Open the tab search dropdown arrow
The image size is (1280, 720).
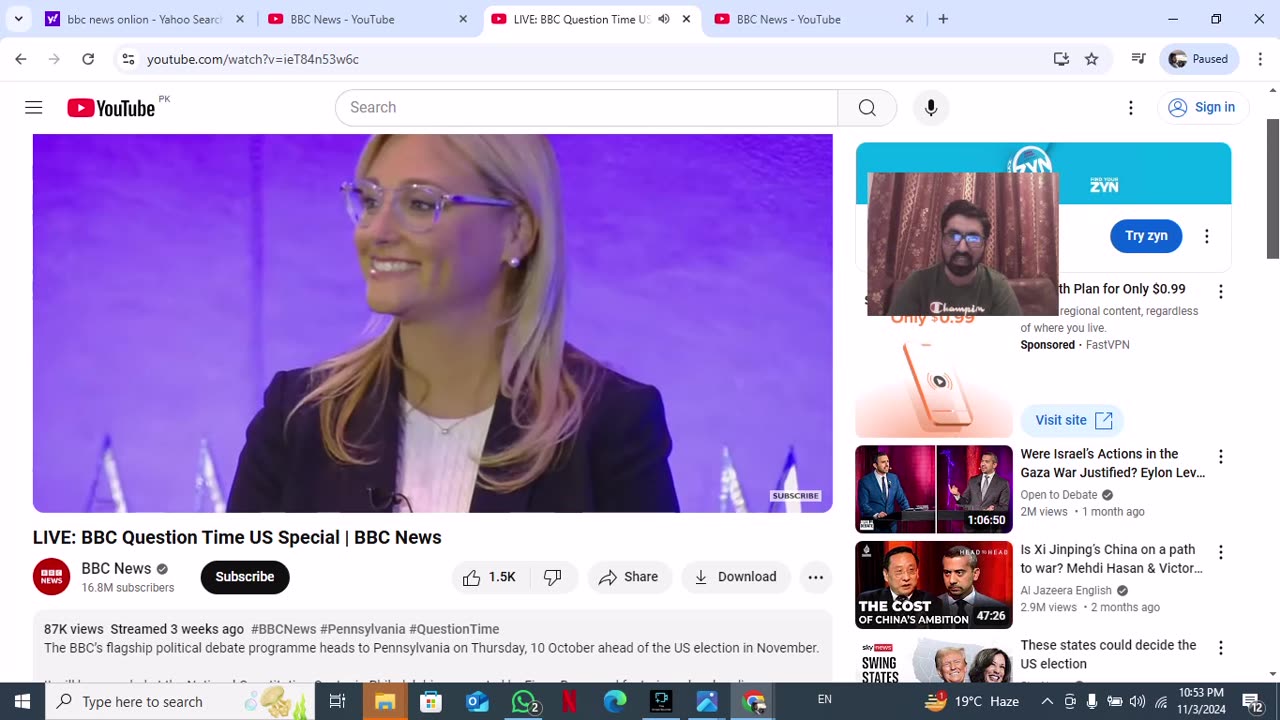(x=18, y=19)
